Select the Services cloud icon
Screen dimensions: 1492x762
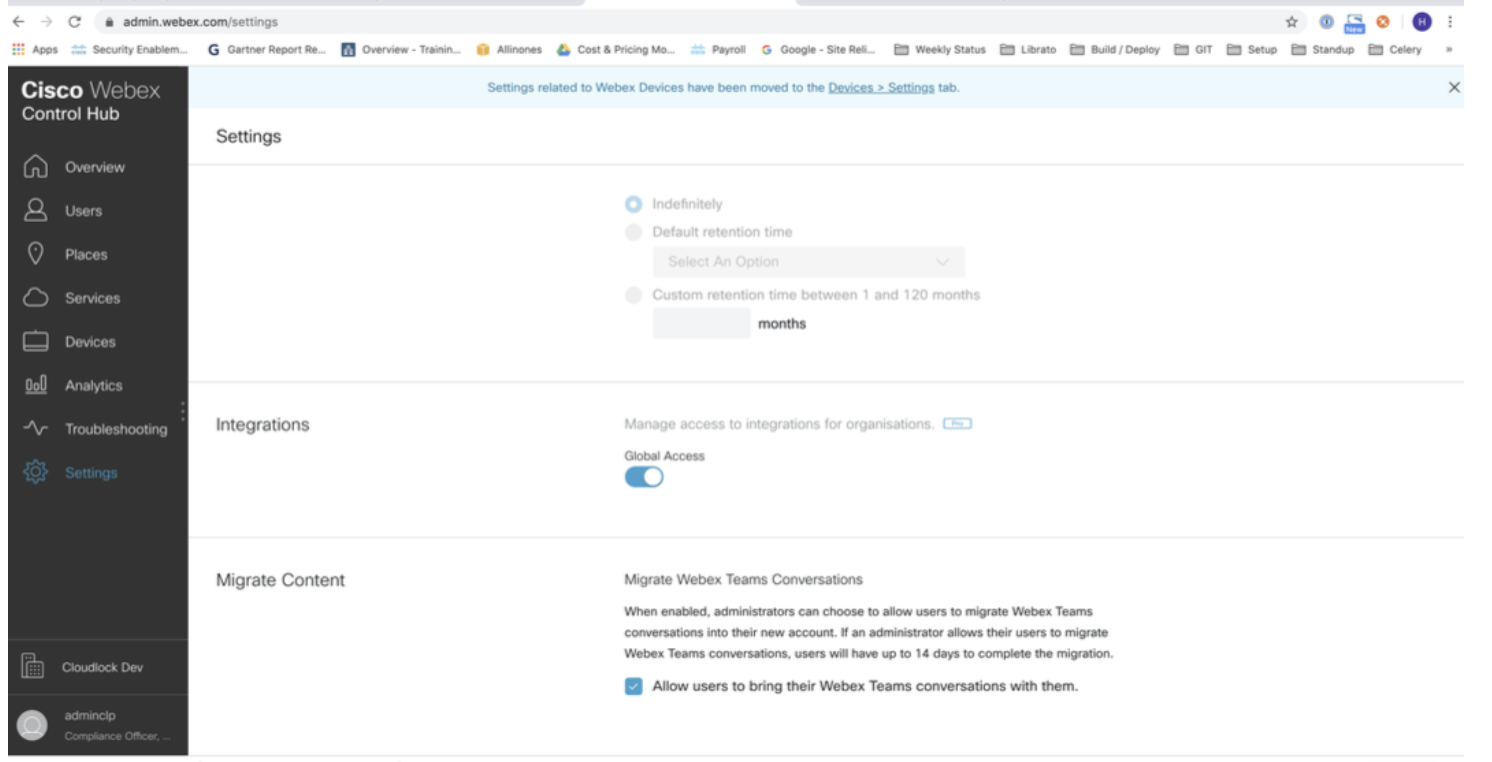point(36,298)
